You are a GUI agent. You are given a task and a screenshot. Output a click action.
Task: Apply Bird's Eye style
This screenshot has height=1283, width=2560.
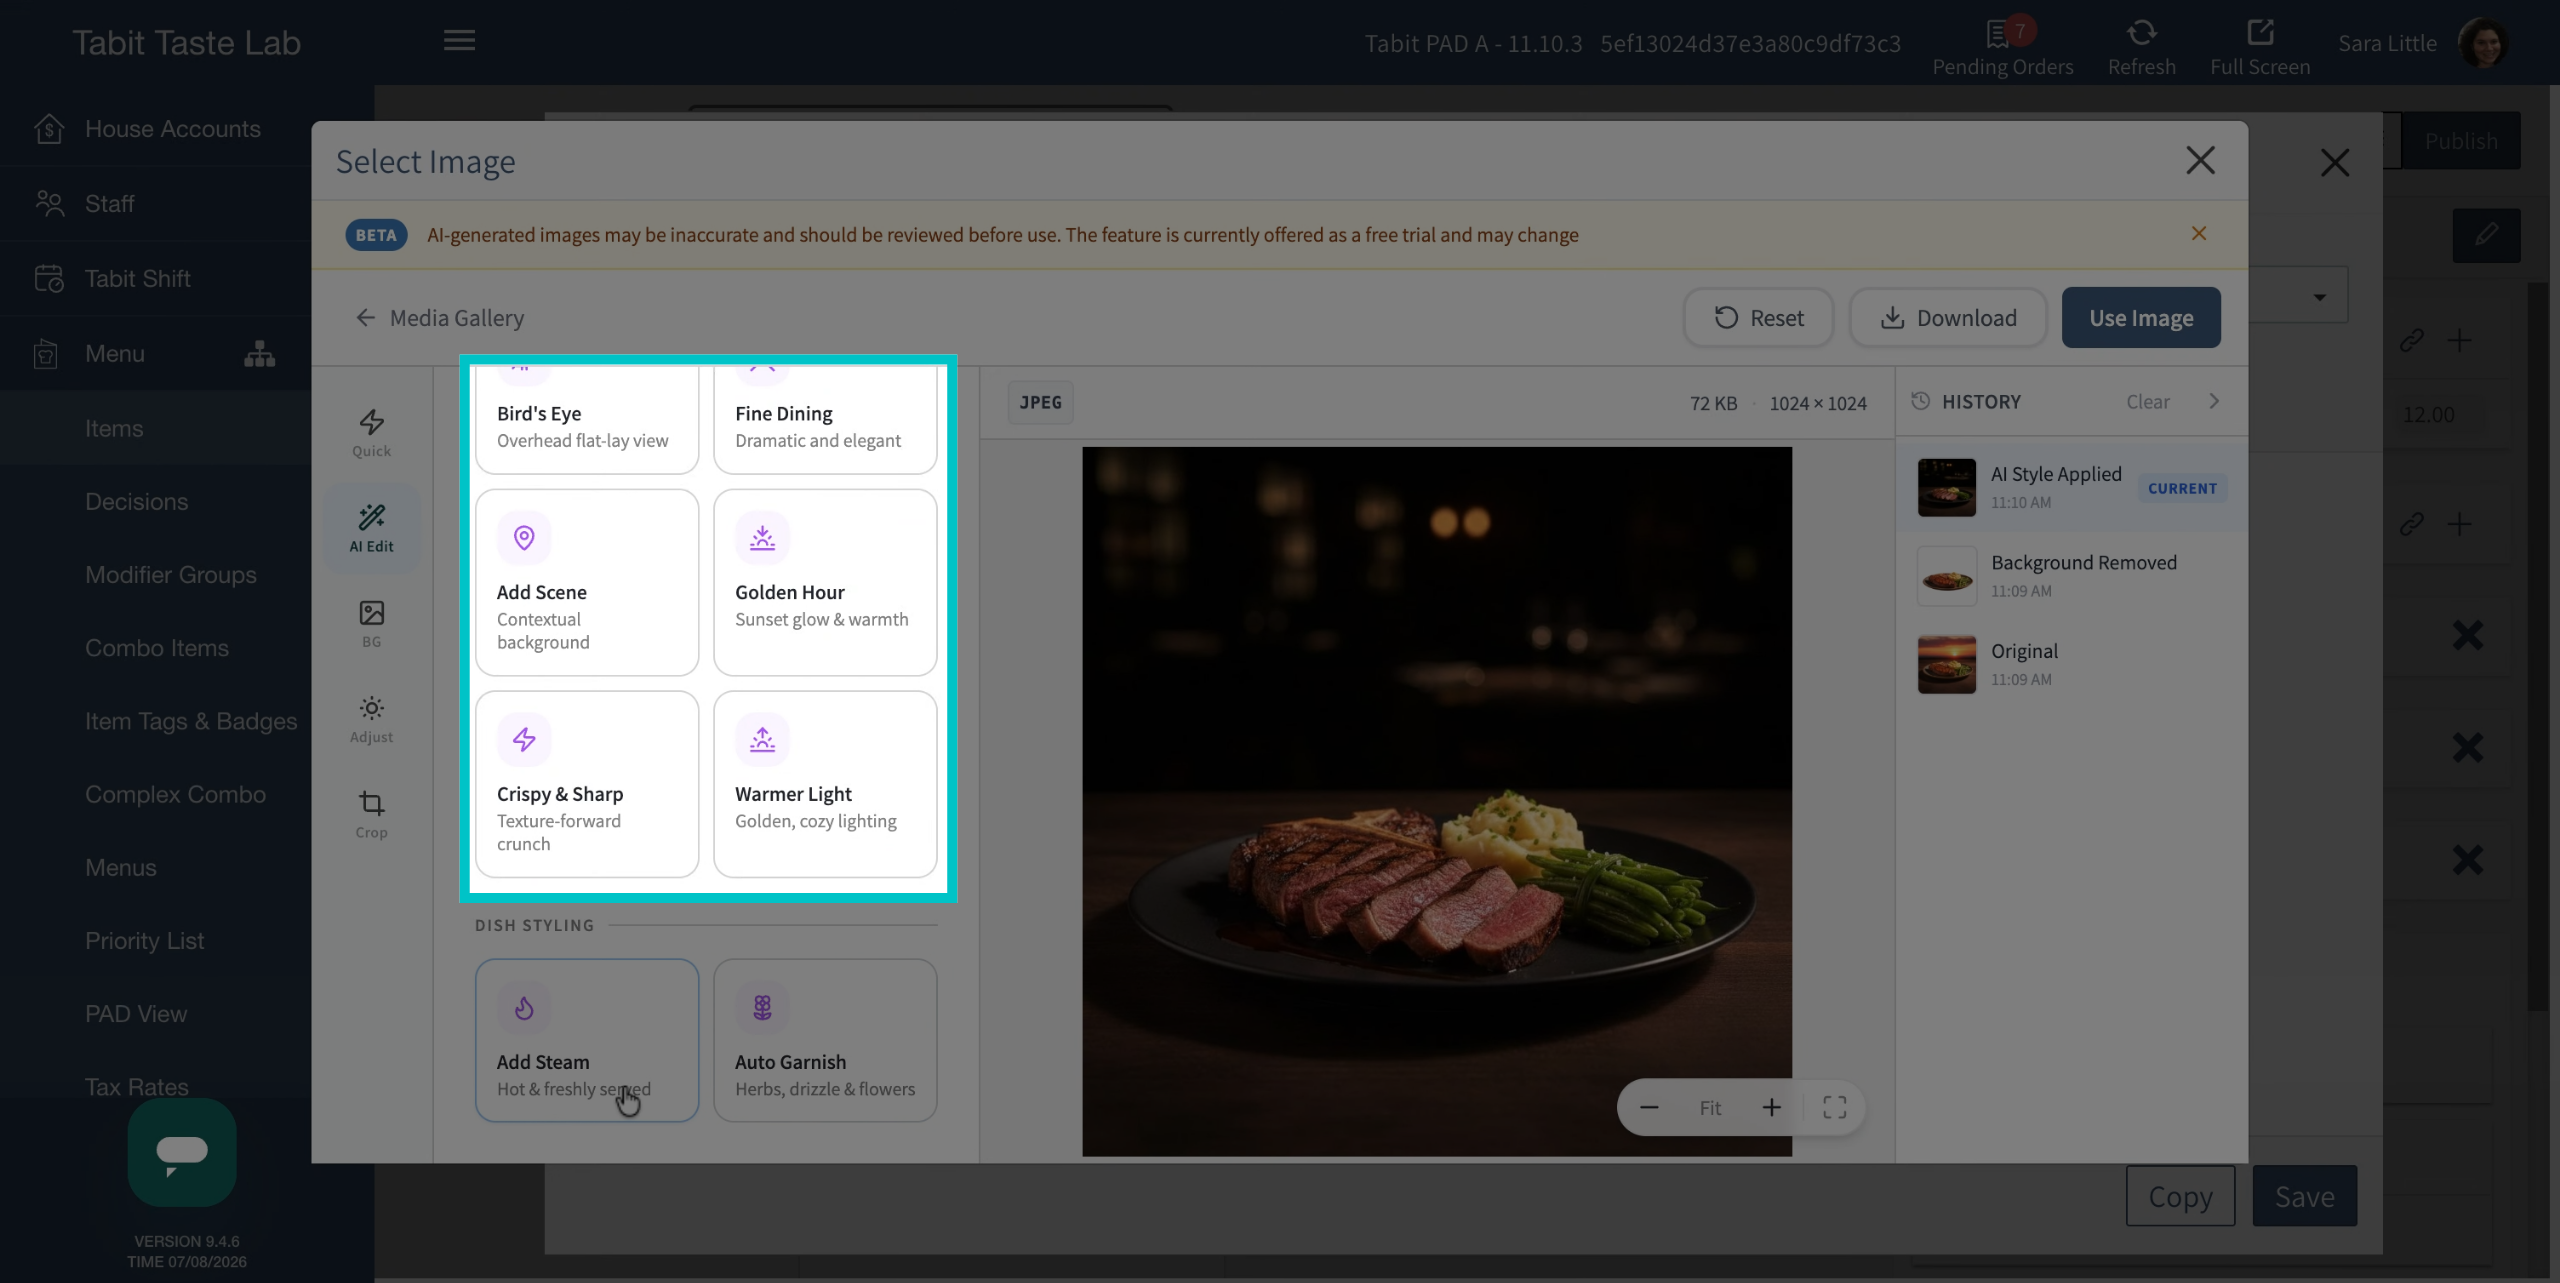(587, 420)
